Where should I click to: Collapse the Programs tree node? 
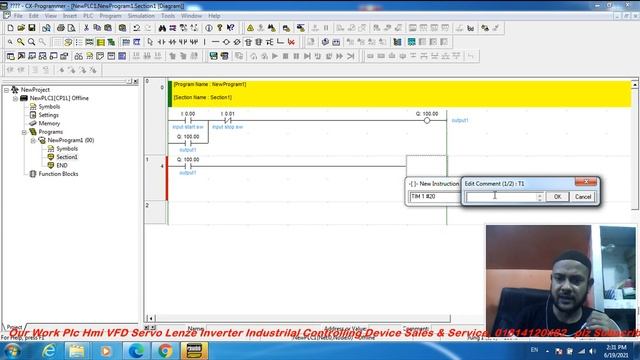pyautogui.click(x=24, y=132)
